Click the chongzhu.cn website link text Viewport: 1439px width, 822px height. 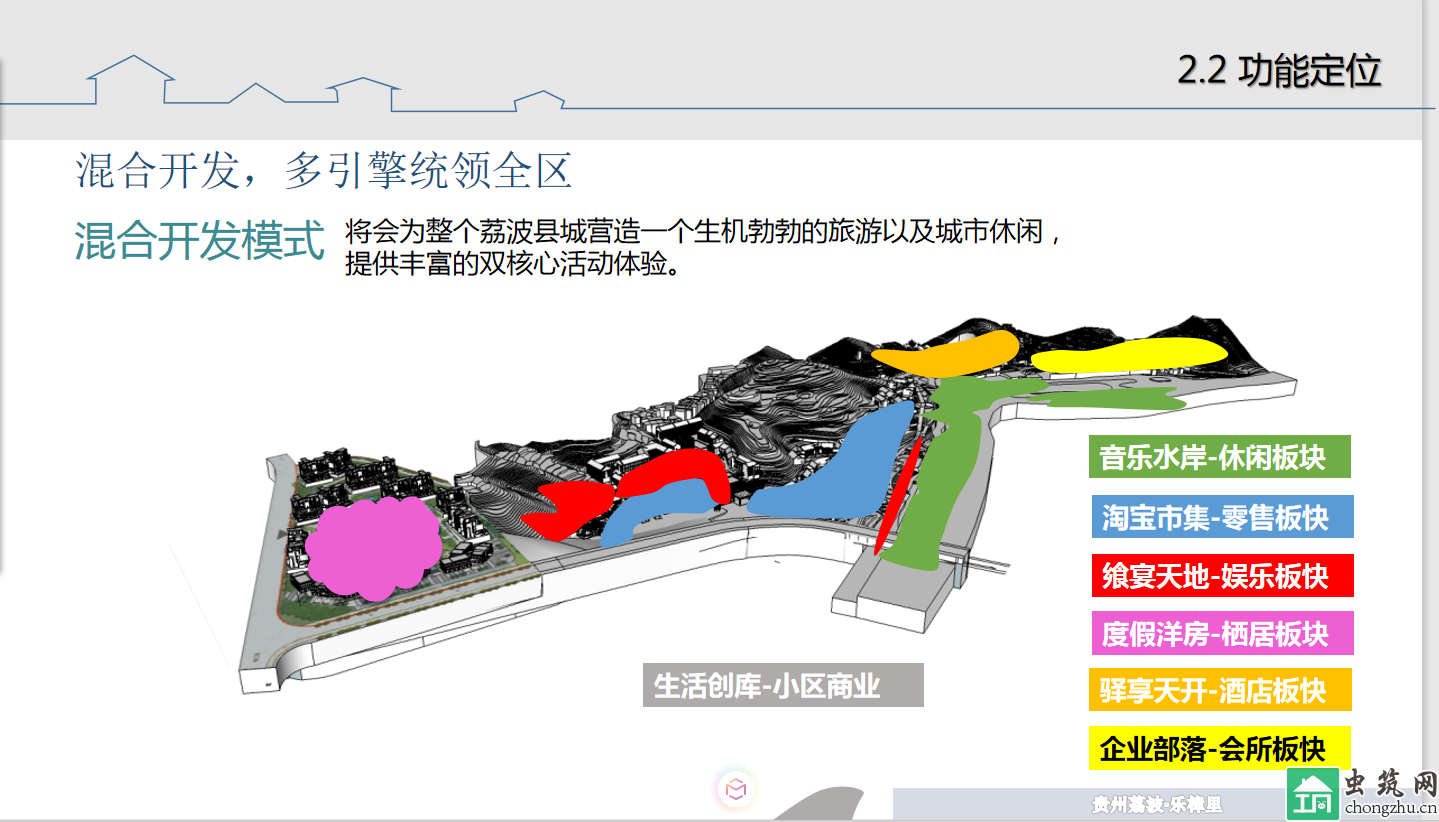pyautogui.click(x=1392, y=808)
